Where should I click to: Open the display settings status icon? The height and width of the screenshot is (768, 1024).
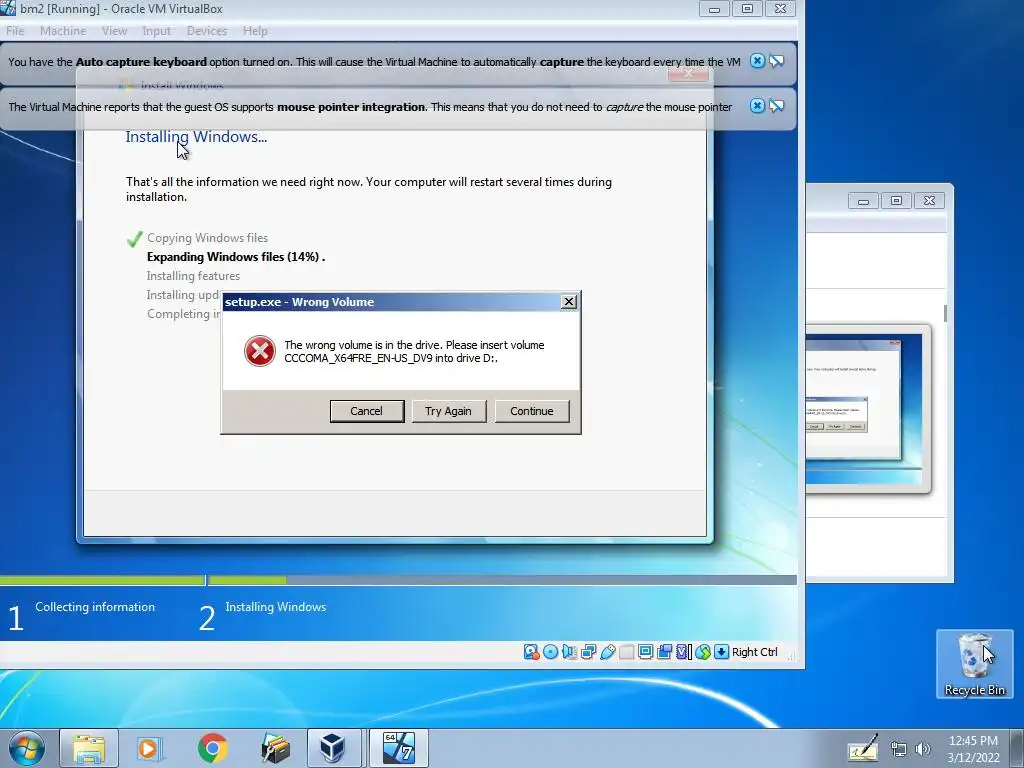click(645, 652)
